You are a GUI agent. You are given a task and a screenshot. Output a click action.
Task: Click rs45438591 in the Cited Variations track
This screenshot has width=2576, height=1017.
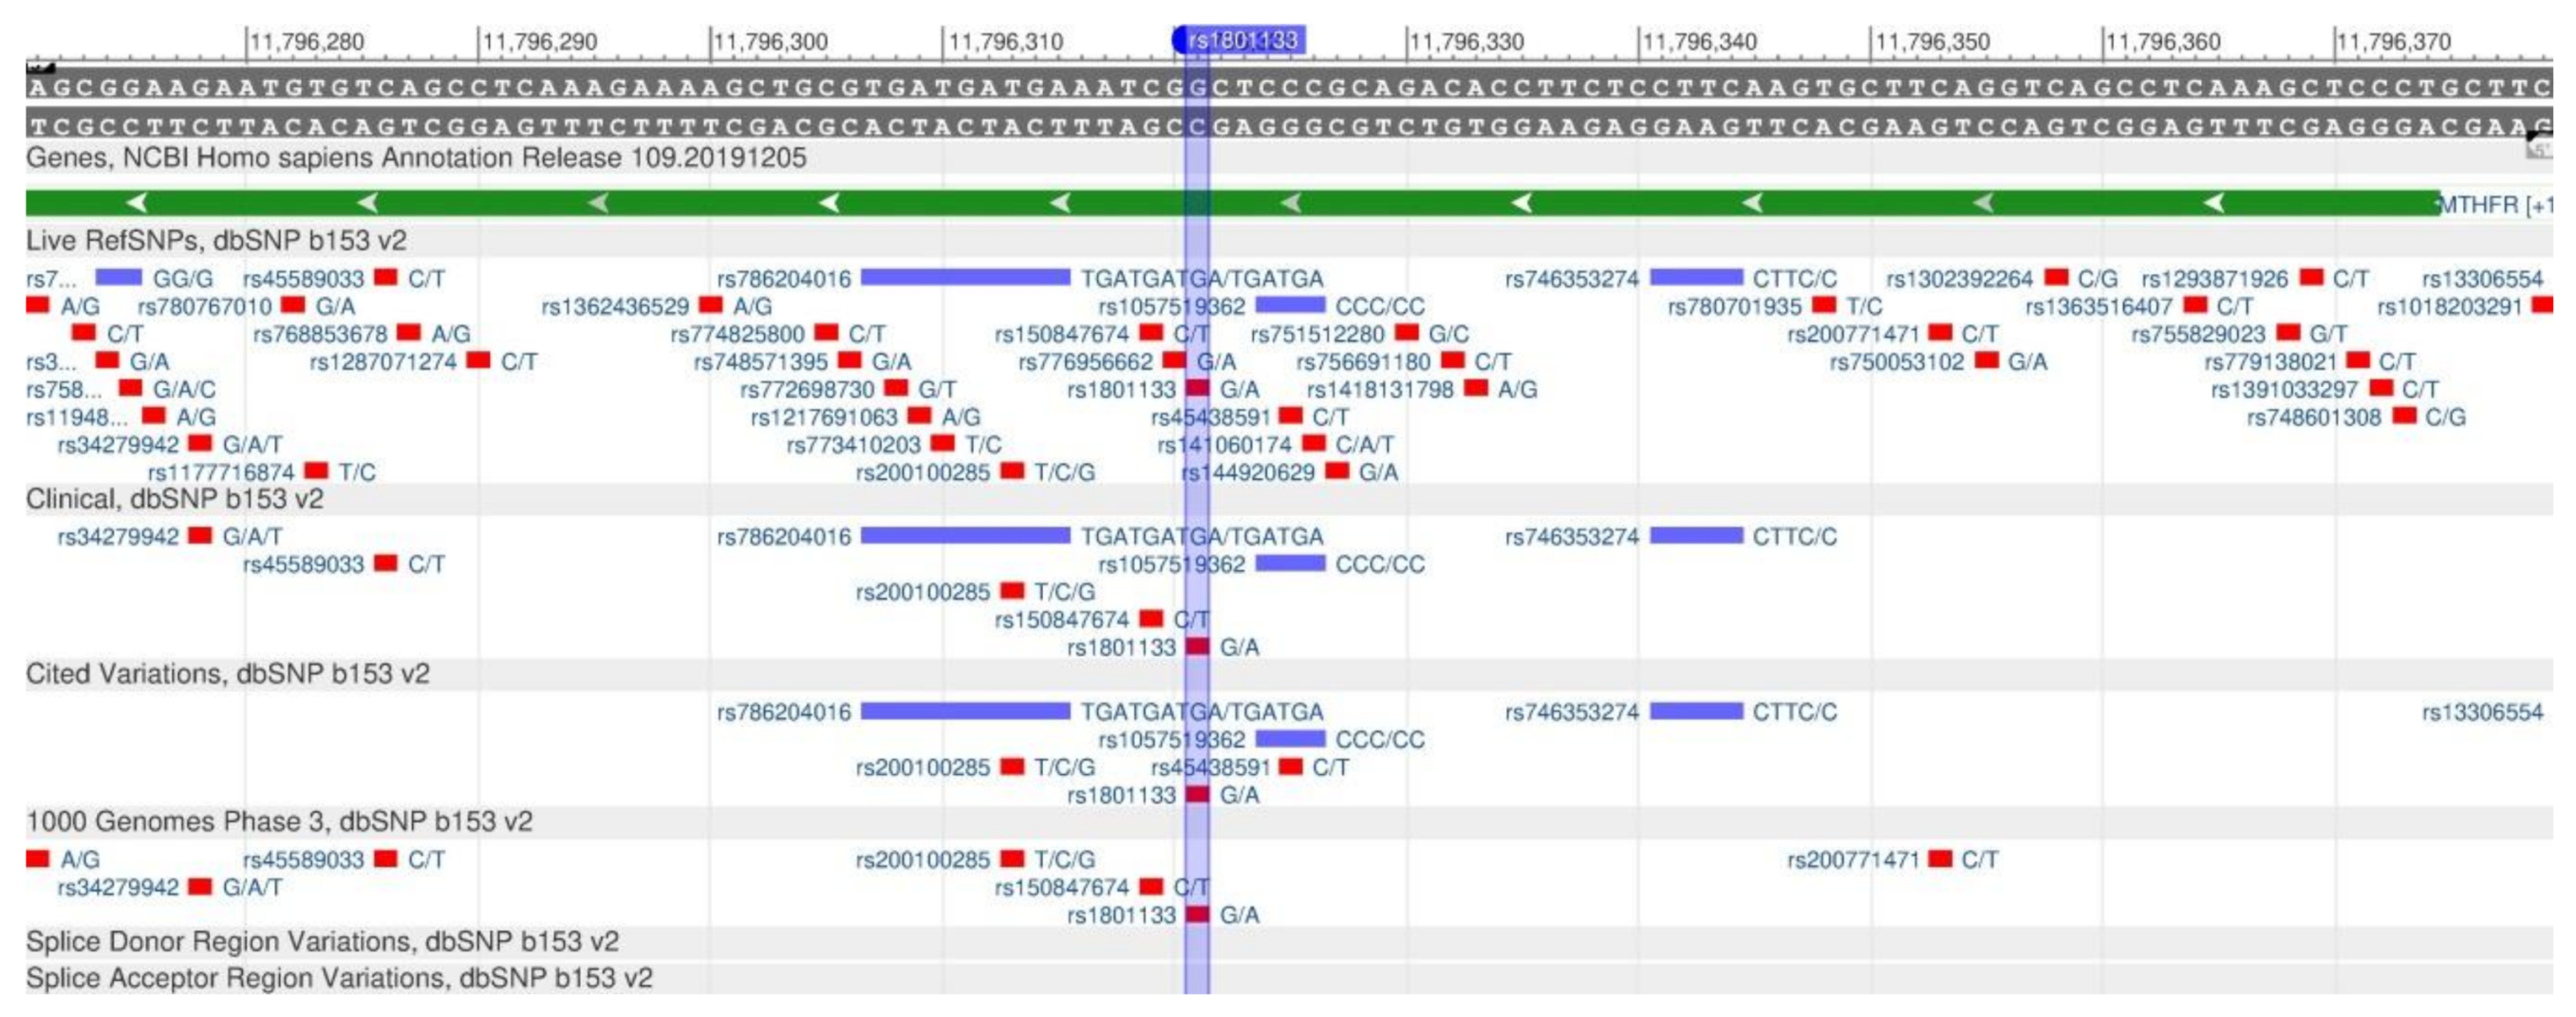[x=1291, y=767]
